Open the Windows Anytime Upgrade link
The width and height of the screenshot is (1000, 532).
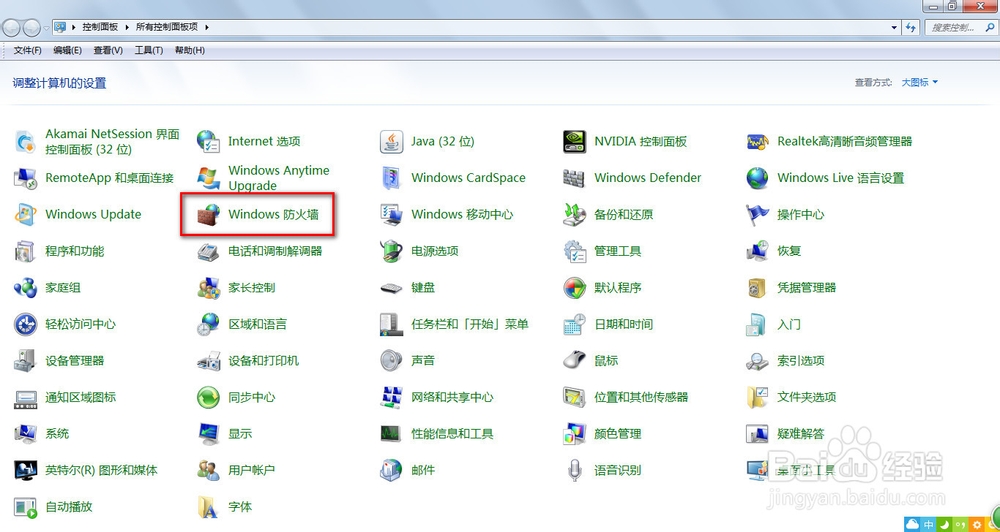279,178
